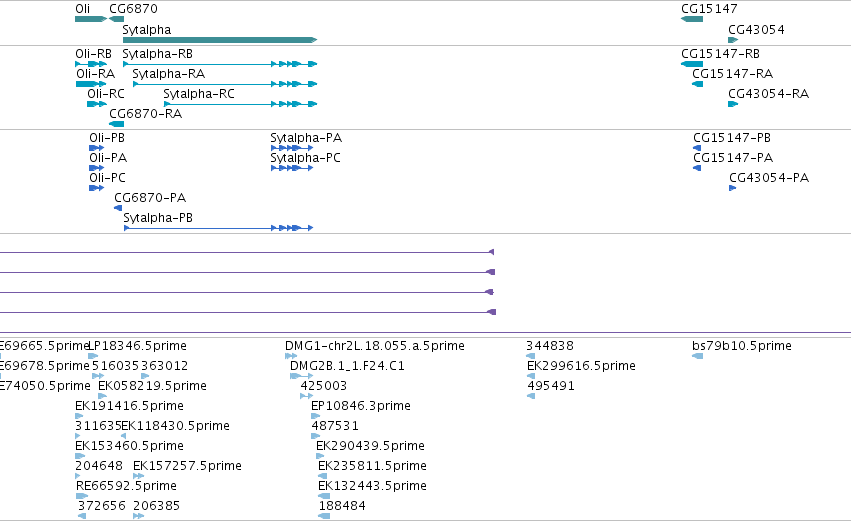The height and width of the screenshot is (521, 851).
Task: Click the Oli gene arrow feature
Action: 91,19
